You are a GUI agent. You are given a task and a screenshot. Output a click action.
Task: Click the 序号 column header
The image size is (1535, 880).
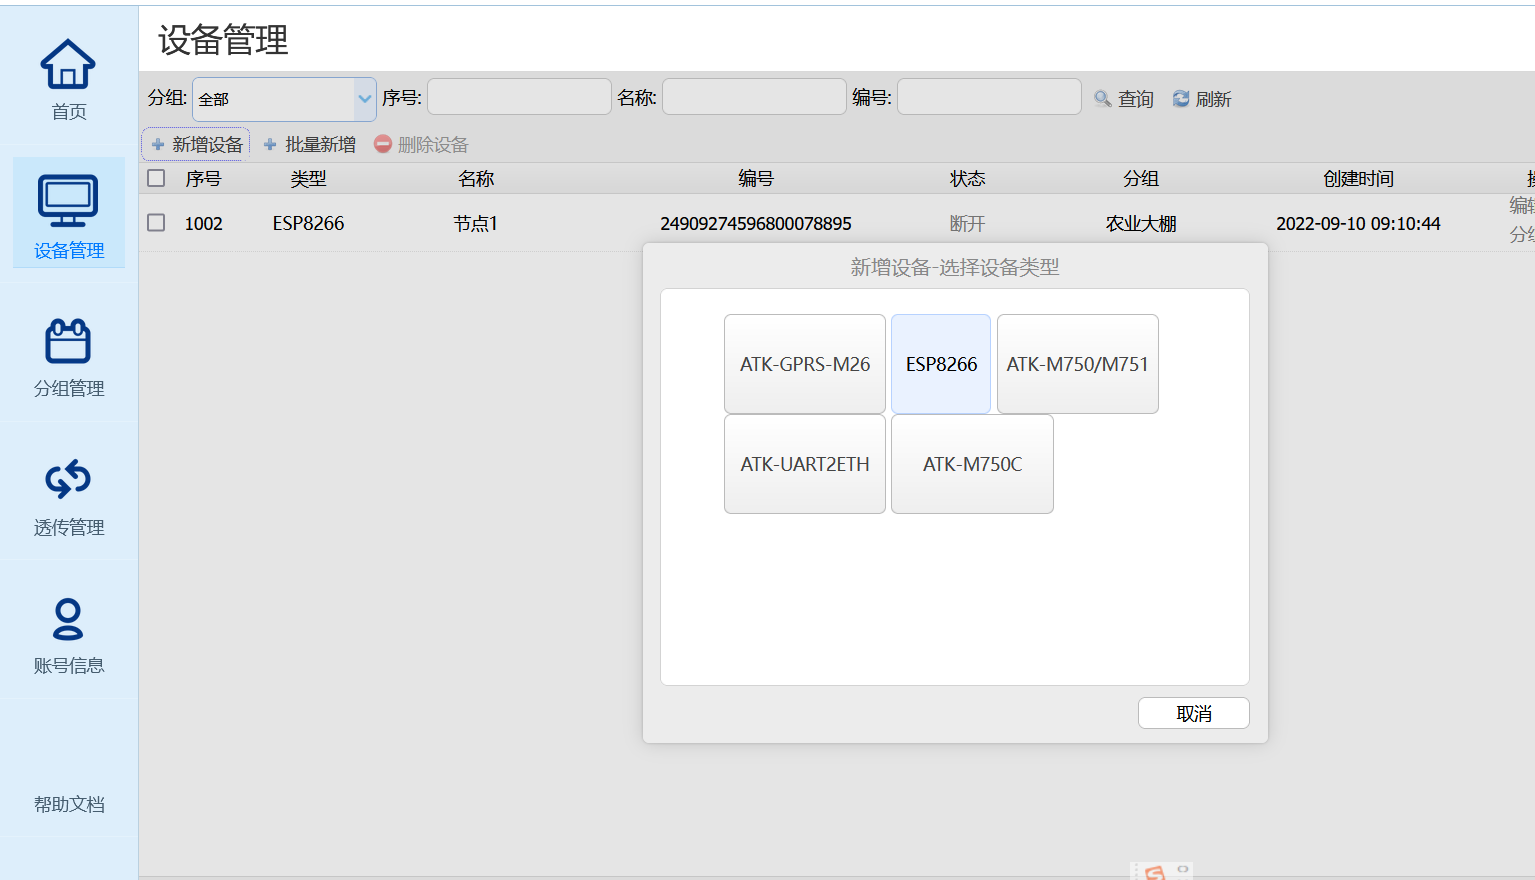click(x=203, y=178)
